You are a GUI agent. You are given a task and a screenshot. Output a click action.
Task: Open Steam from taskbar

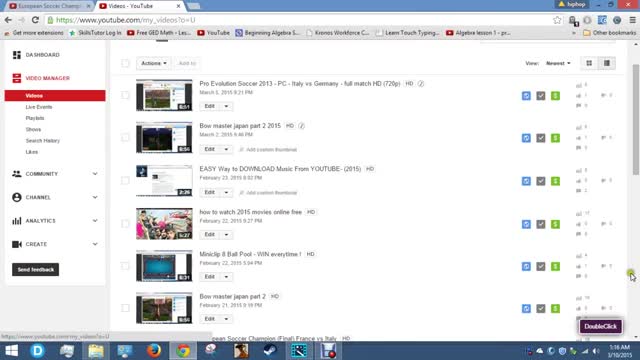coord(270,351)
